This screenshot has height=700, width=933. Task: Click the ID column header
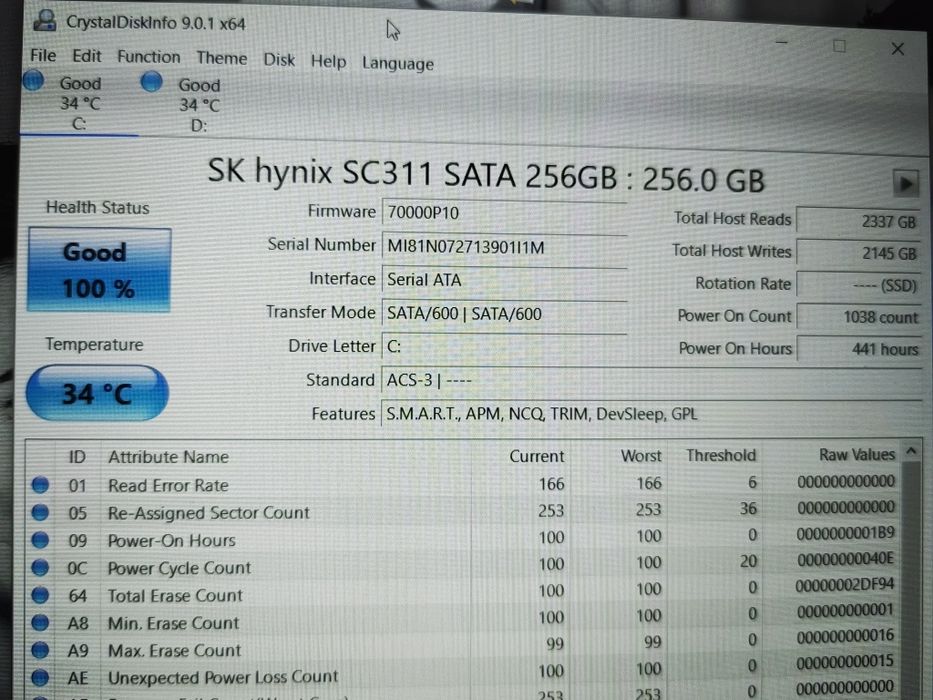pyautogui.click(x=77, y=457)
